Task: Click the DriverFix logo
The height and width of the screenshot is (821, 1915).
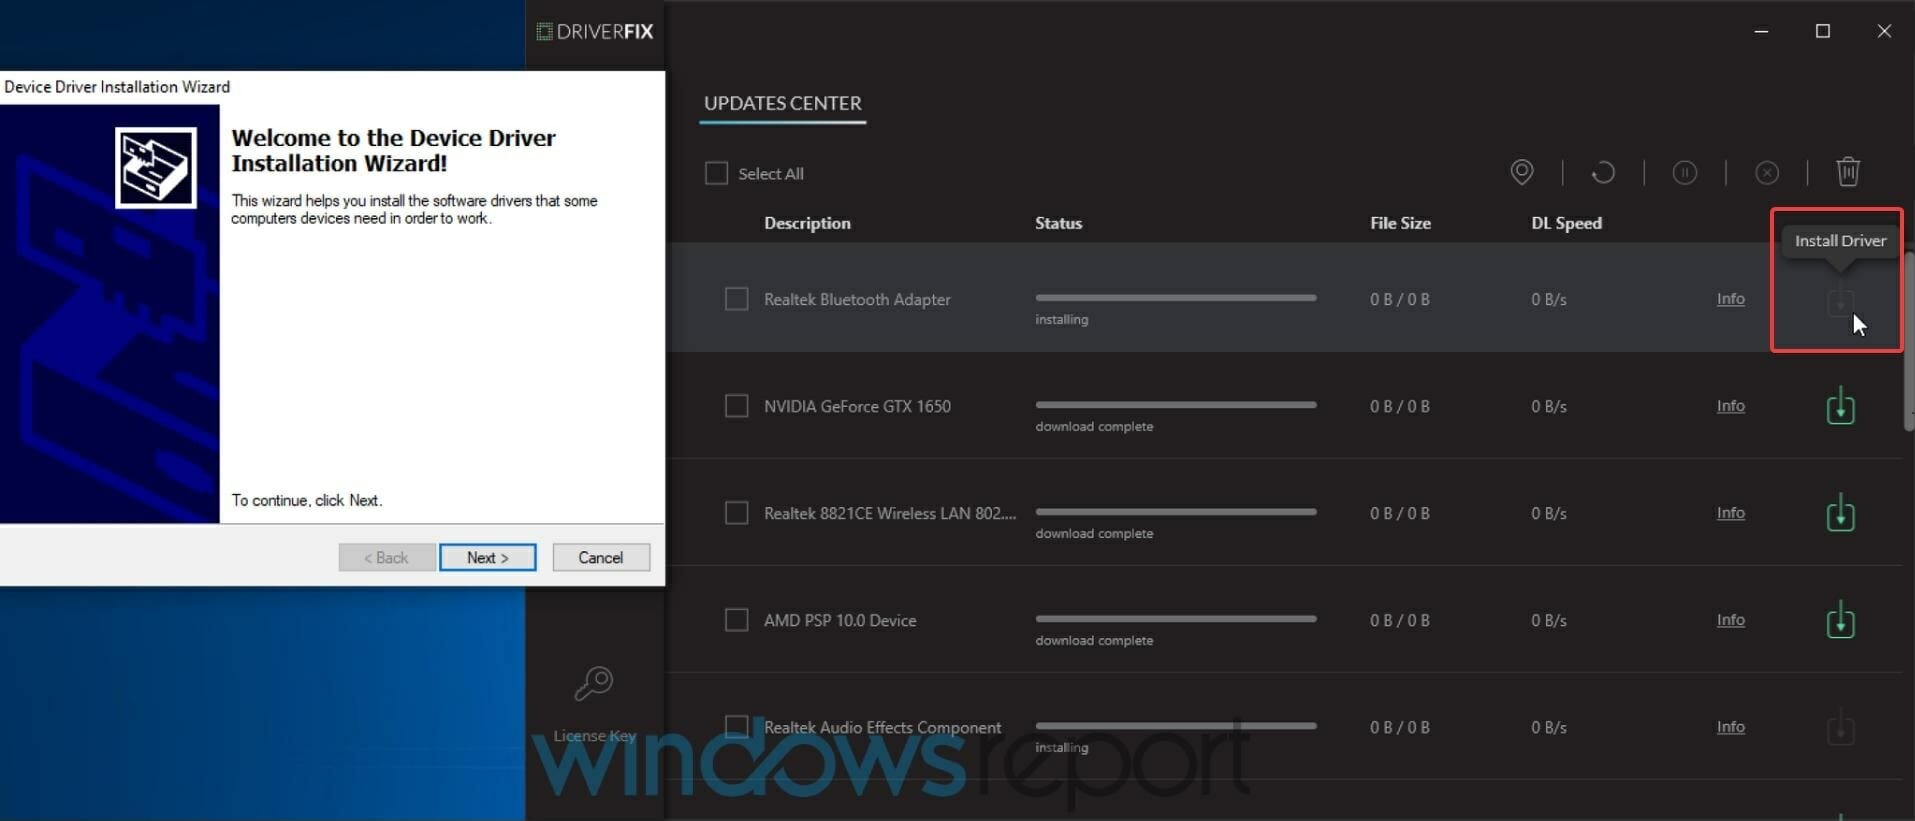Action: [595, 32]
